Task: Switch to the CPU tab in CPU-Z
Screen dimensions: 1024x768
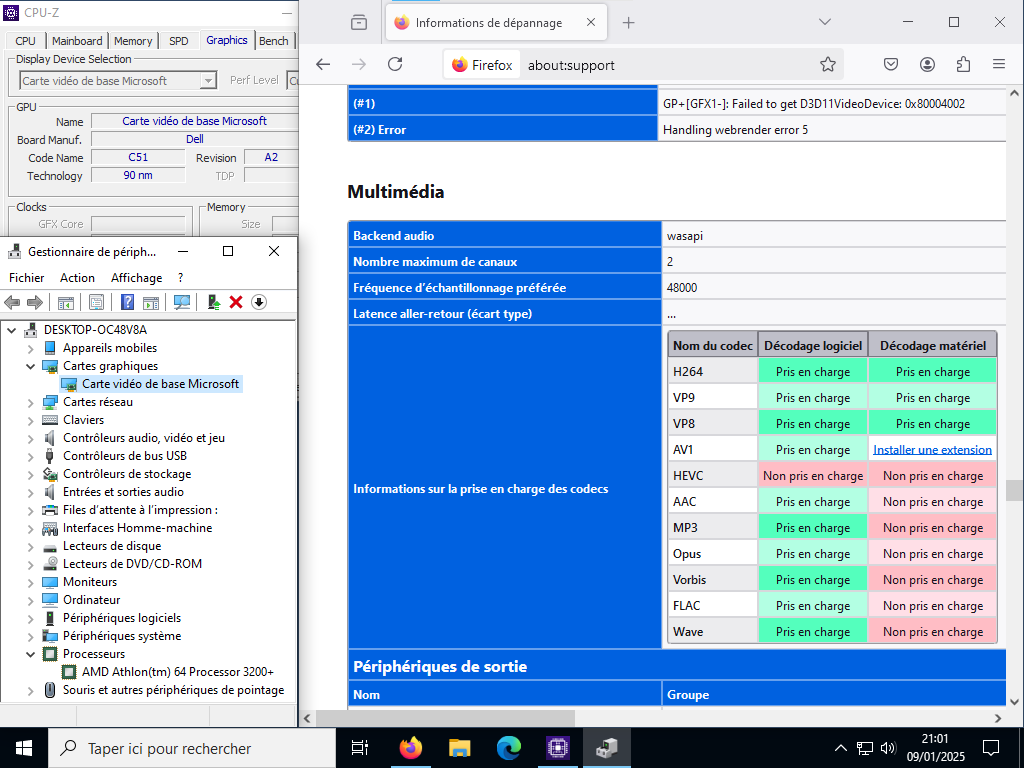Action: point(25,40)
